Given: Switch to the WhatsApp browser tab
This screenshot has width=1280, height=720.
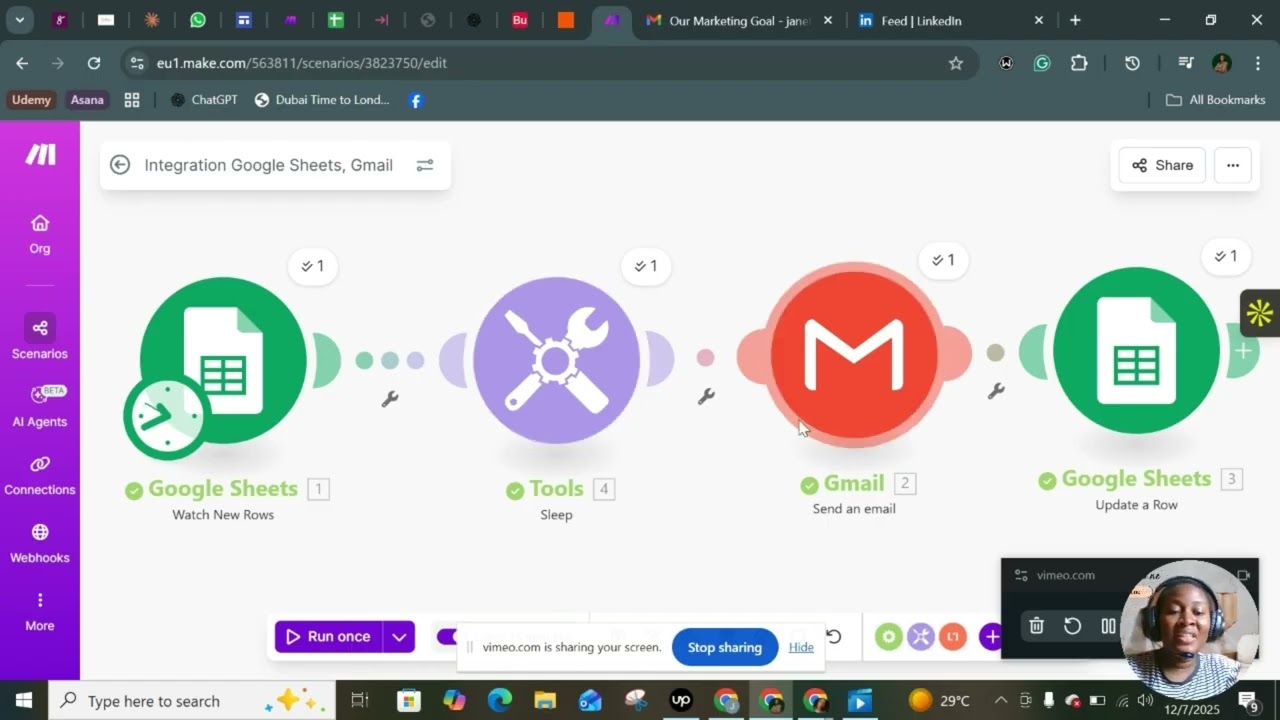Looking at the screenshot, I should pyautogui.click(x=198, y=20).
